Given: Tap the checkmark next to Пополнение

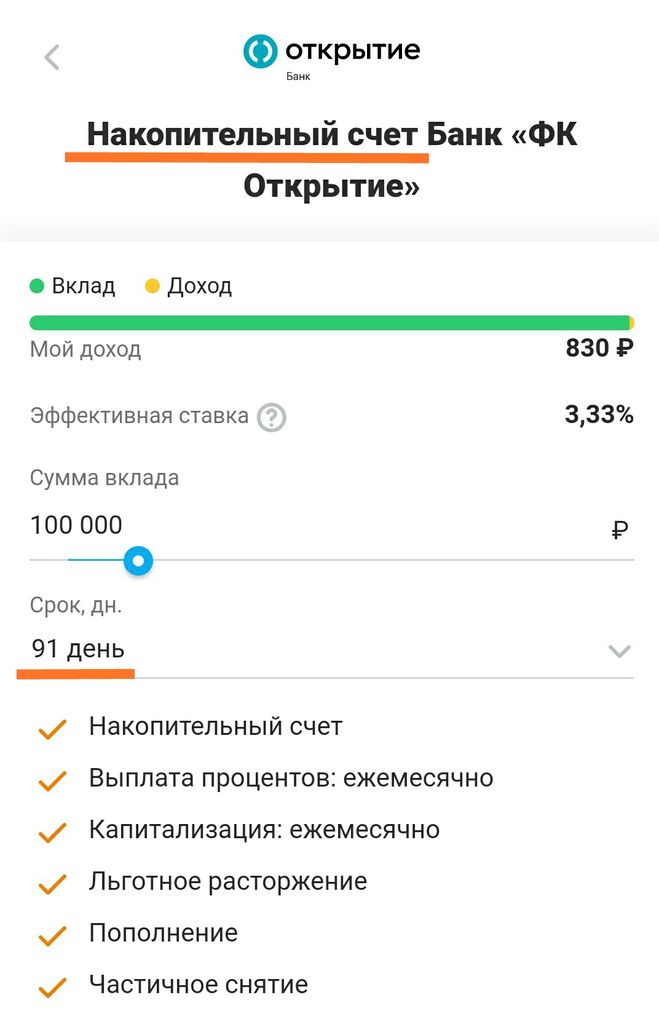Looking at the screenshot, I should 52,936.
